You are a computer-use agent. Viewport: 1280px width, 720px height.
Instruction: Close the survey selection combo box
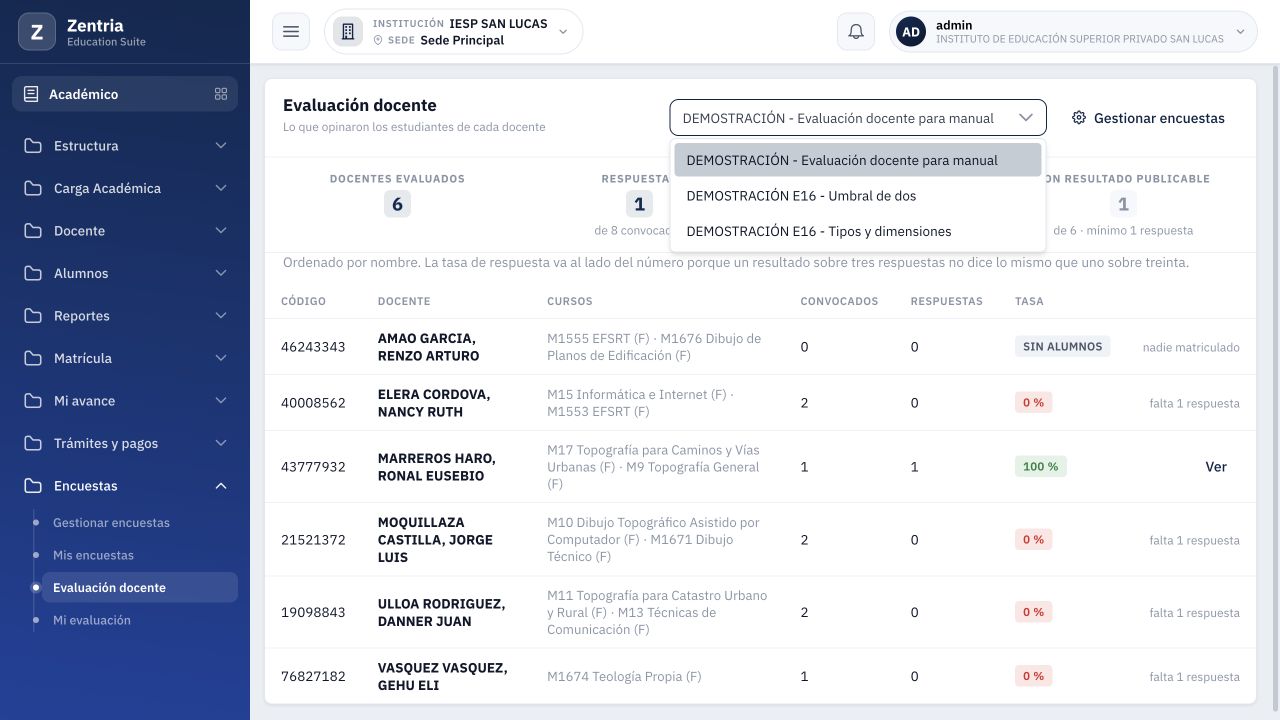pos(858,118)
